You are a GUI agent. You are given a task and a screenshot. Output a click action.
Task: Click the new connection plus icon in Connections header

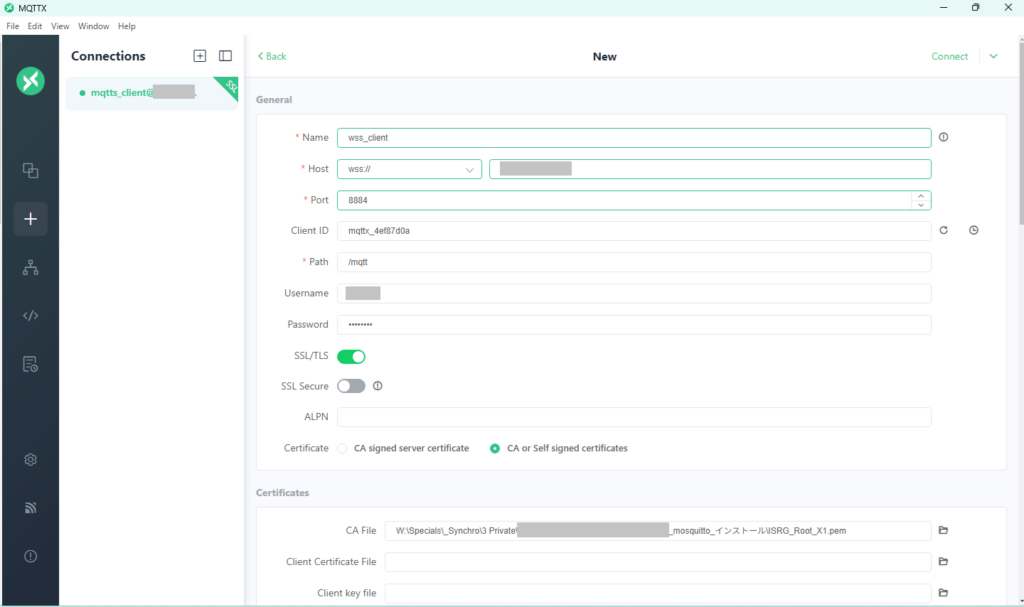pyautogui.click(x=200, y=56)
